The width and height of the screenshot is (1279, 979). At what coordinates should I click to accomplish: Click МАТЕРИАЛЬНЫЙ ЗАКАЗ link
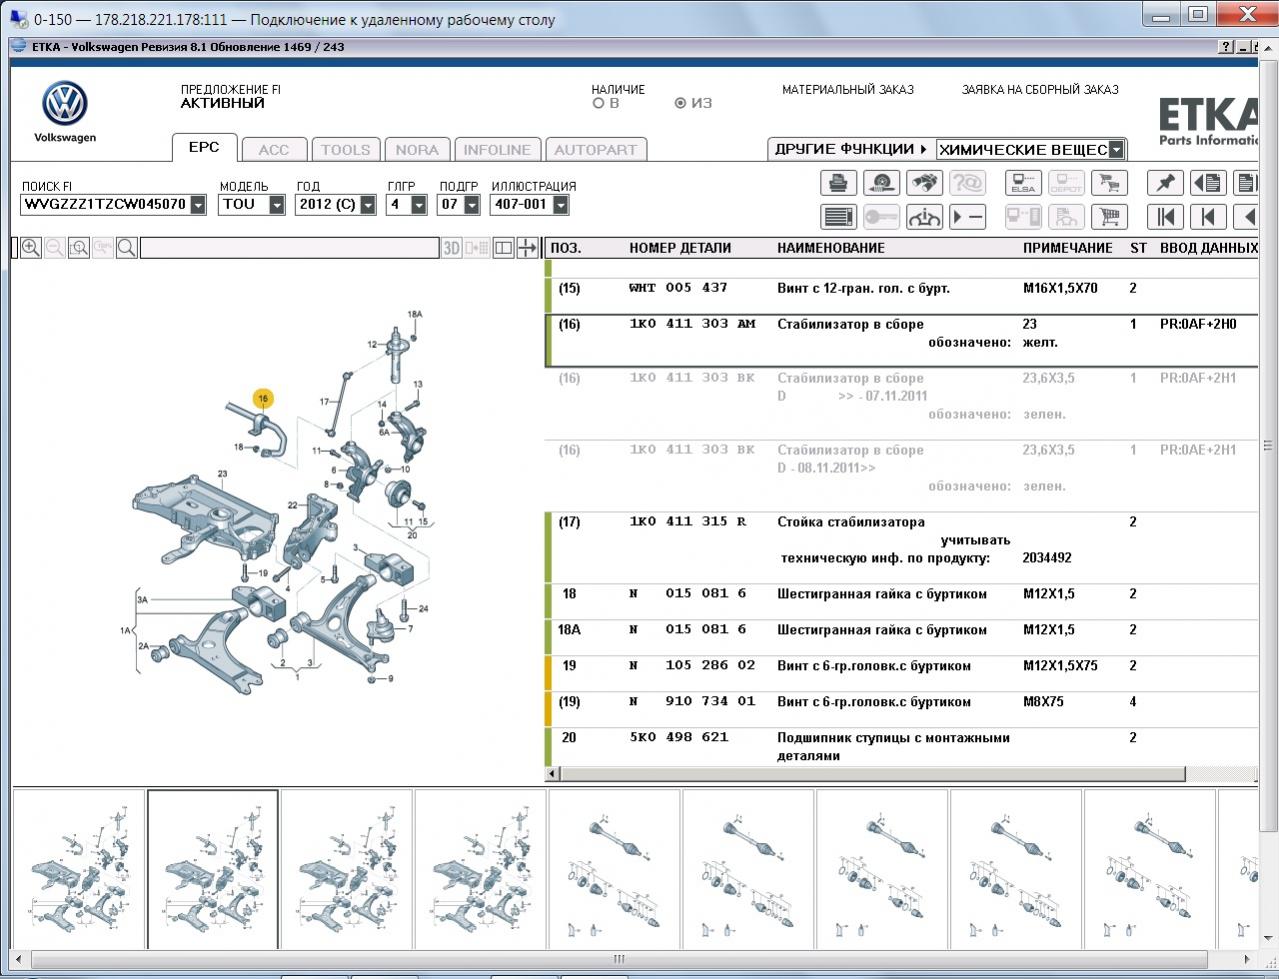point(848,90)
